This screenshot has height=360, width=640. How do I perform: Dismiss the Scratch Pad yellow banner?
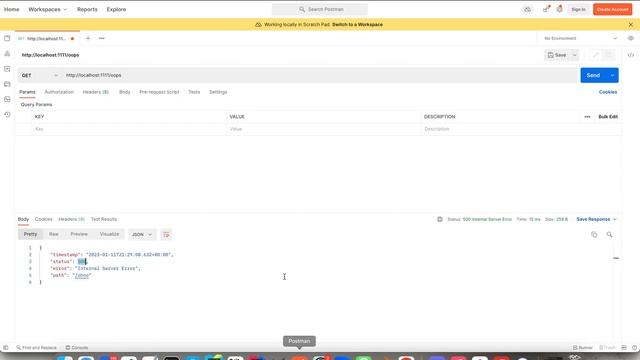[x=631, y=24]
